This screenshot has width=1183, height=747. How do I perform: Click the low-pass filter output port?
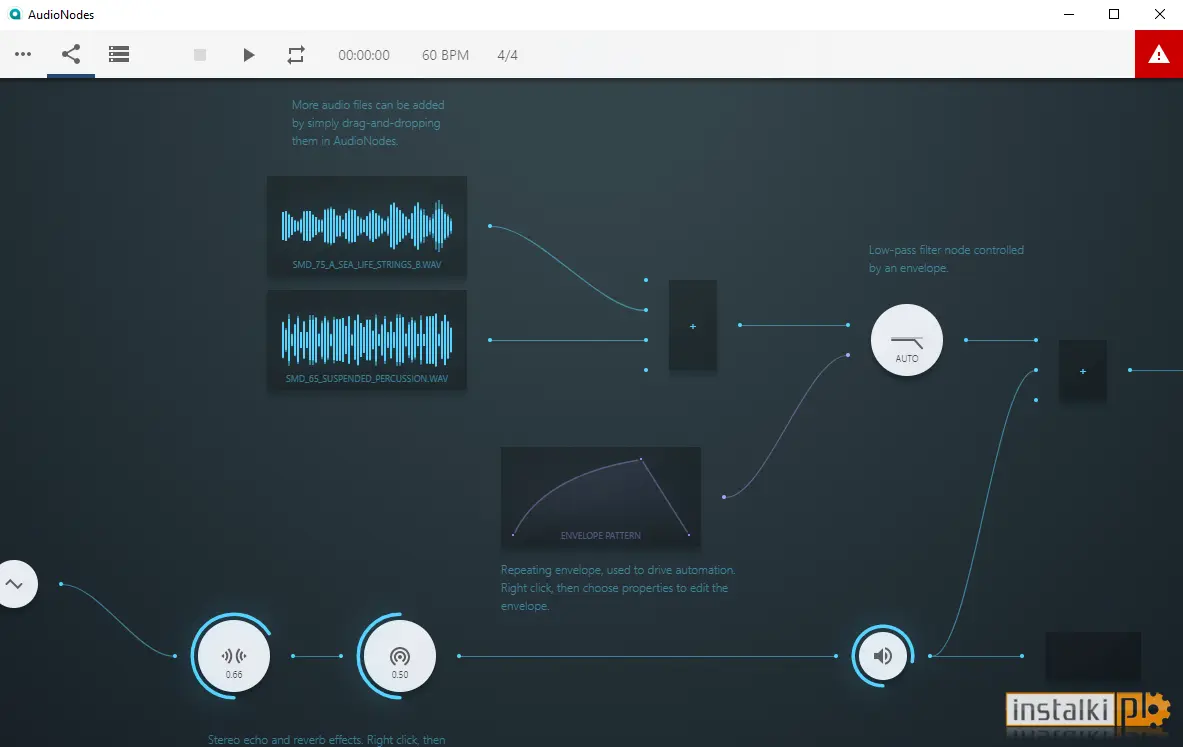[x=966, y=340]
